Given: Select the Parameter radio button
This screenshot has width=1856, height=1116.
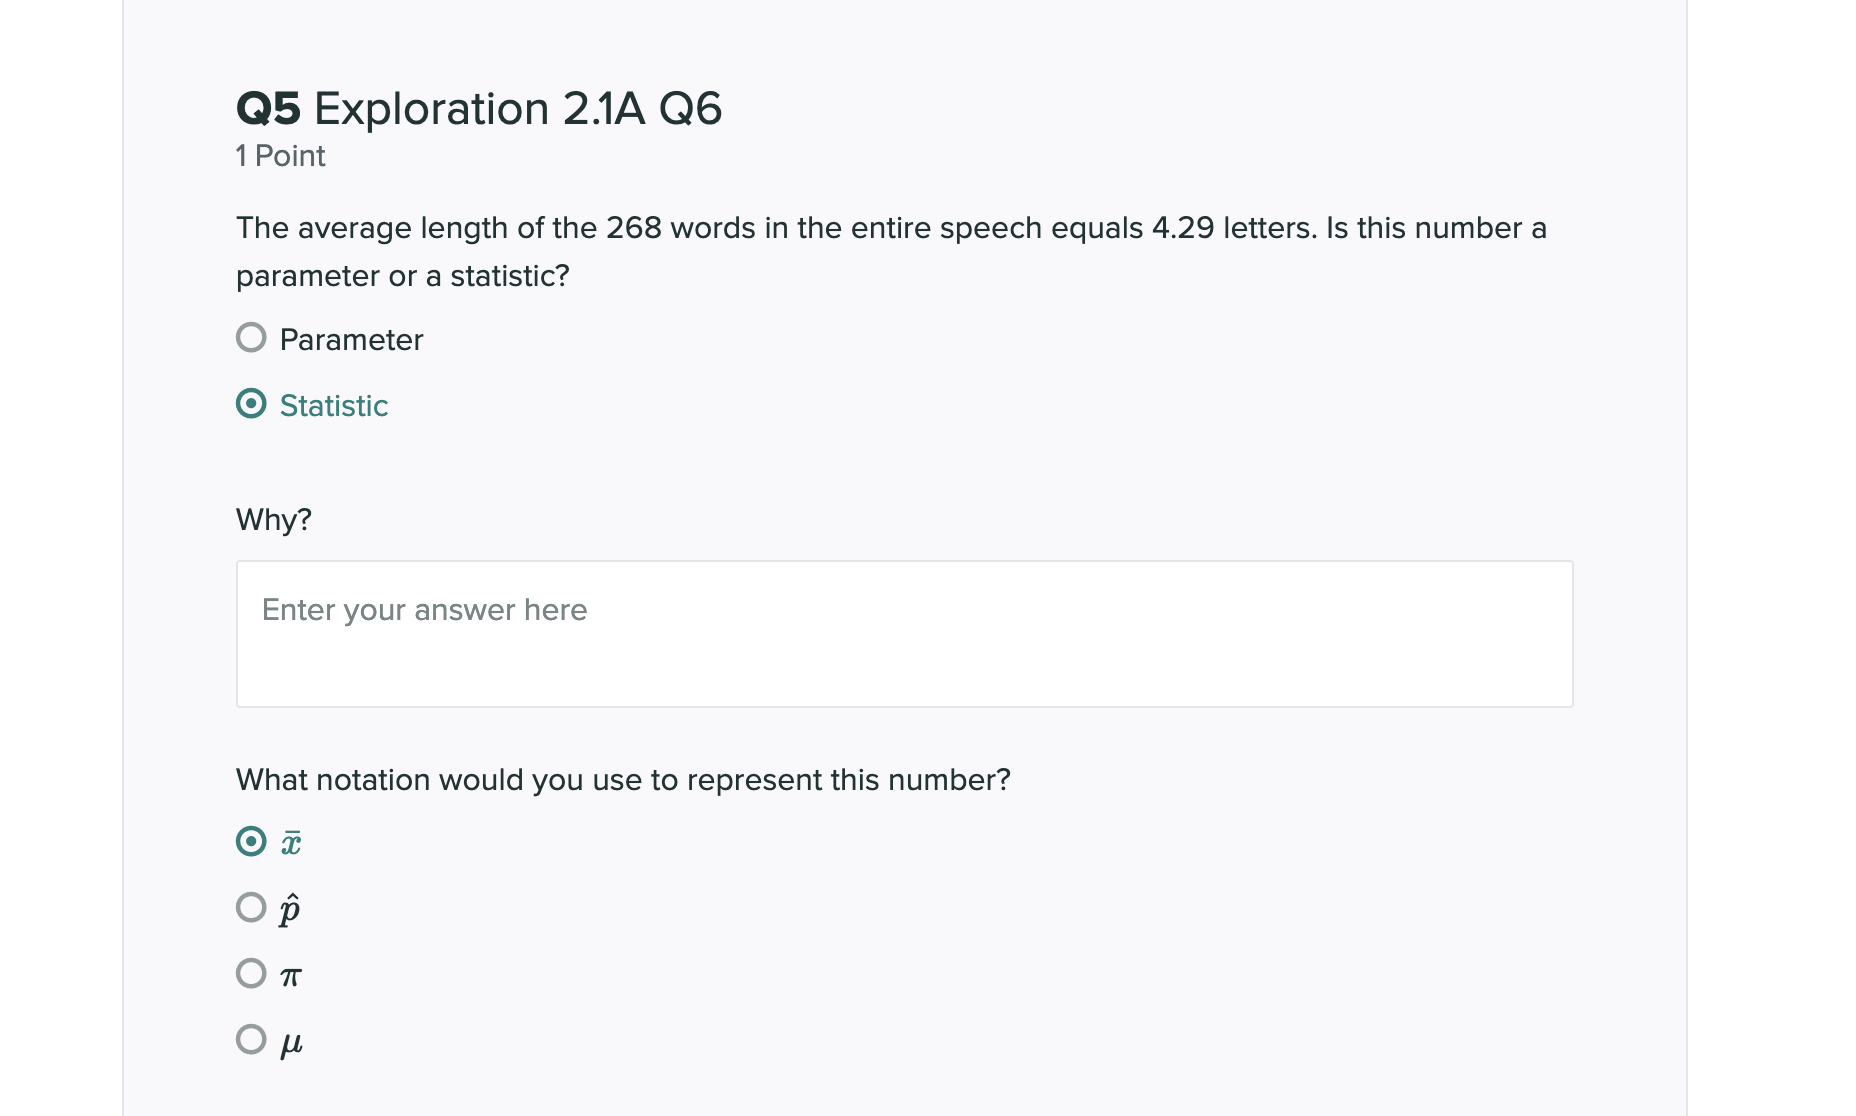Looking at the screenshot, I should tap(251, 339).
